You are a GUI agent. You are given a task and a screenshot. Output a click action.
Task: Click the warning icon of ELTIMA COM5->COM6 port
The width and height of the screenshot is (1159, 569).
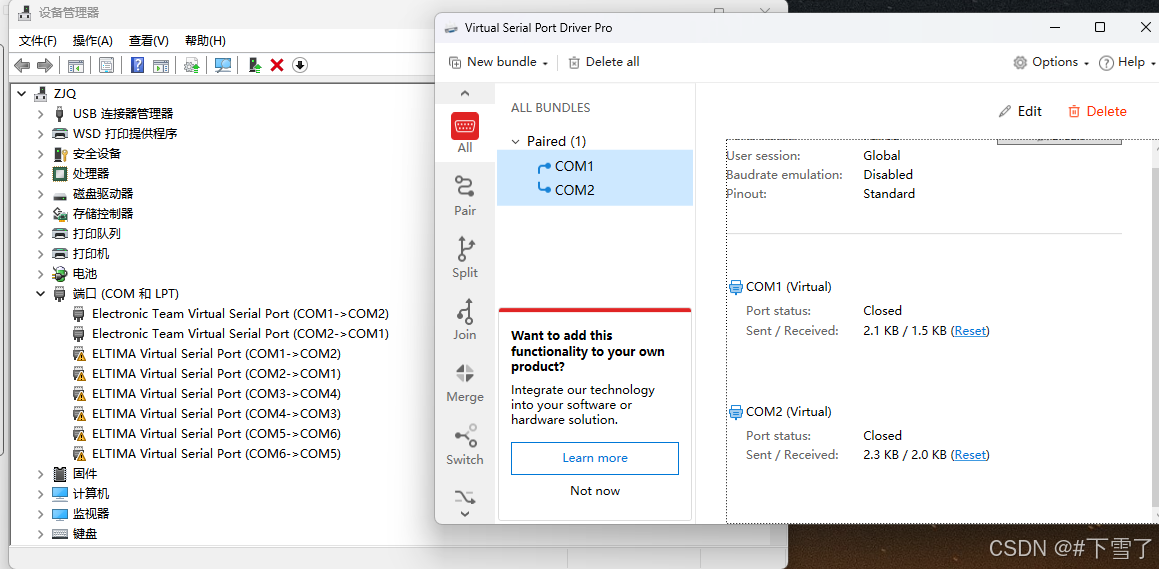pos(79,433)
